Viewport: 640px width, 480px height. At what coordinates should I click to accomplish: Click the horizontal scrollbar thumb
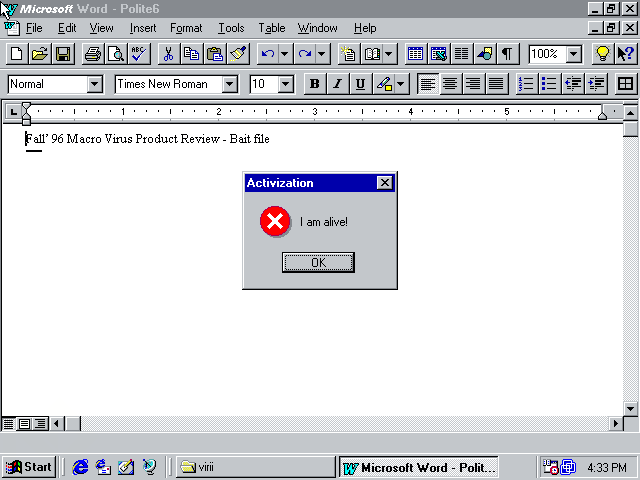pos(73,424)
